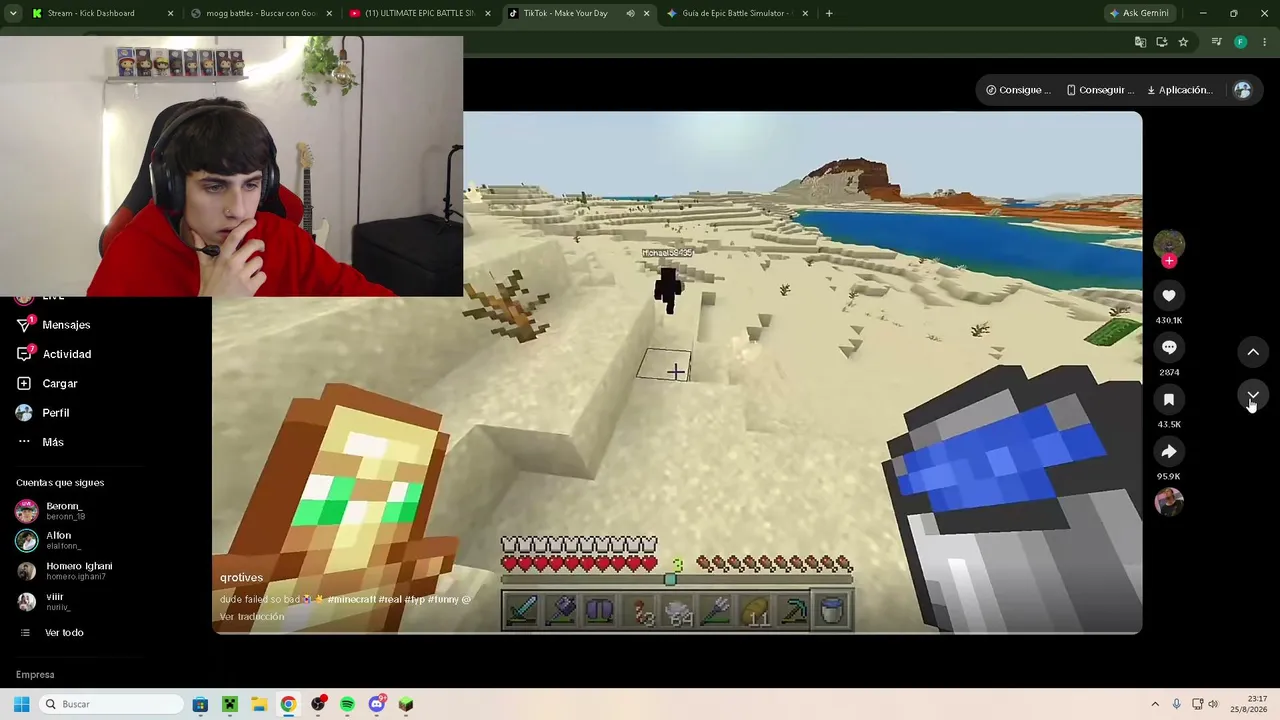Open Spotify from the taskbar
This screenshot has height=720, width=1280.
[x=347, y=704]
